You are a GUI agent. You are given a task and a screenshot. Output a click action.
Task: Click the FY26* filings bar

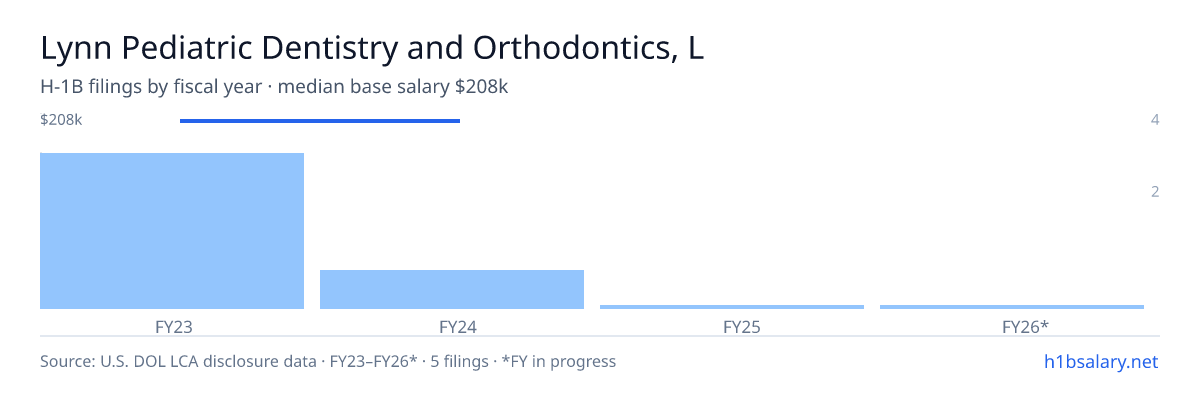1012,307
